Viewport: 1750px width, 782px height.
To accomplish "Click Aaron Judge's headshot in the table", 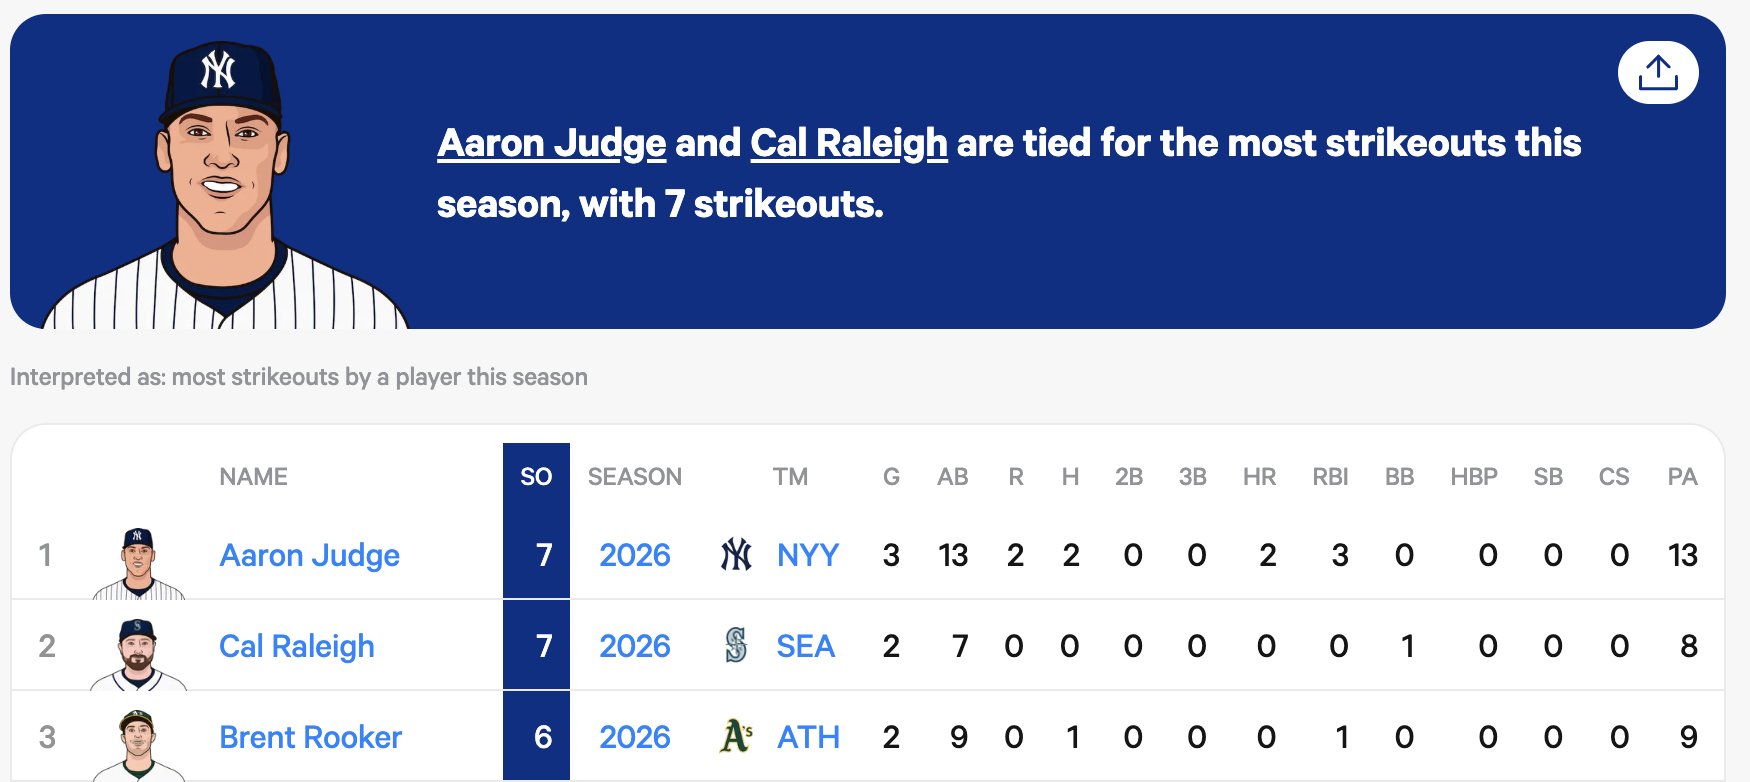I will click(139, 563).
